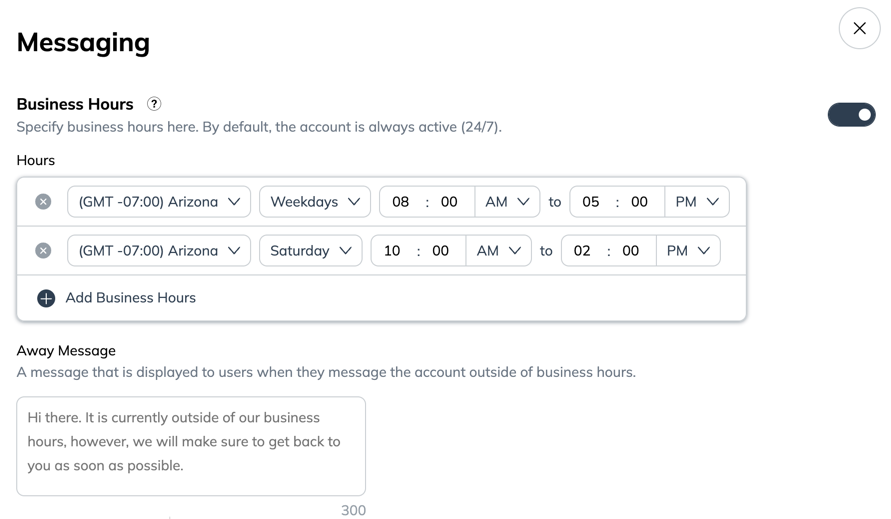891x519 pixels.
Task: Change the Weekdays start AM dropdown
Action: click(507, 202)
